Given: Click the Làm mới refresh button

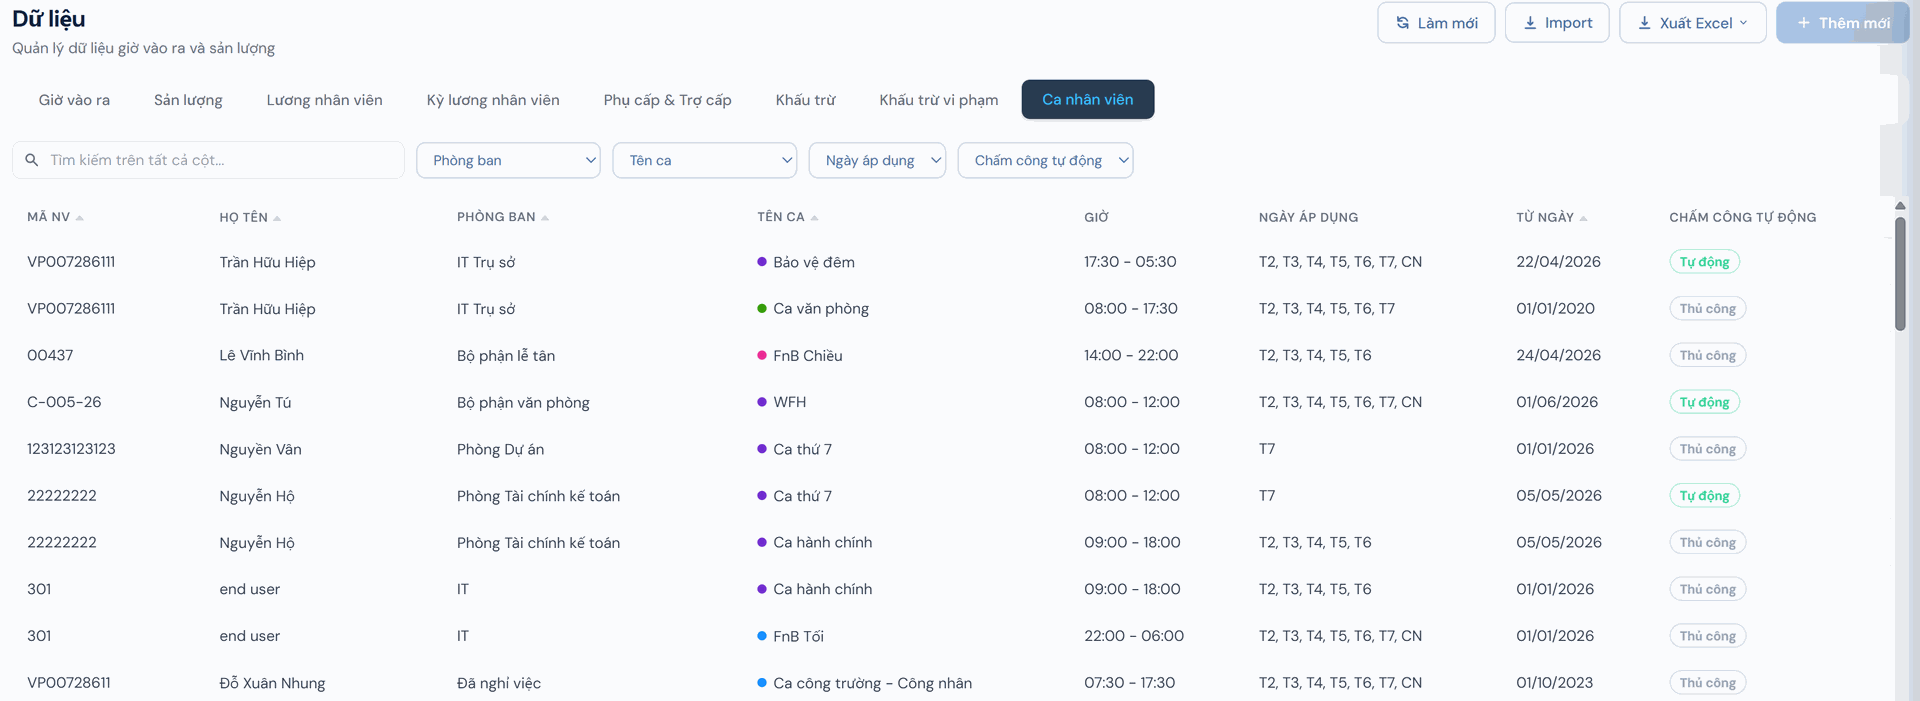Looking at the screenshot, I should click(x=1436, y=23).
